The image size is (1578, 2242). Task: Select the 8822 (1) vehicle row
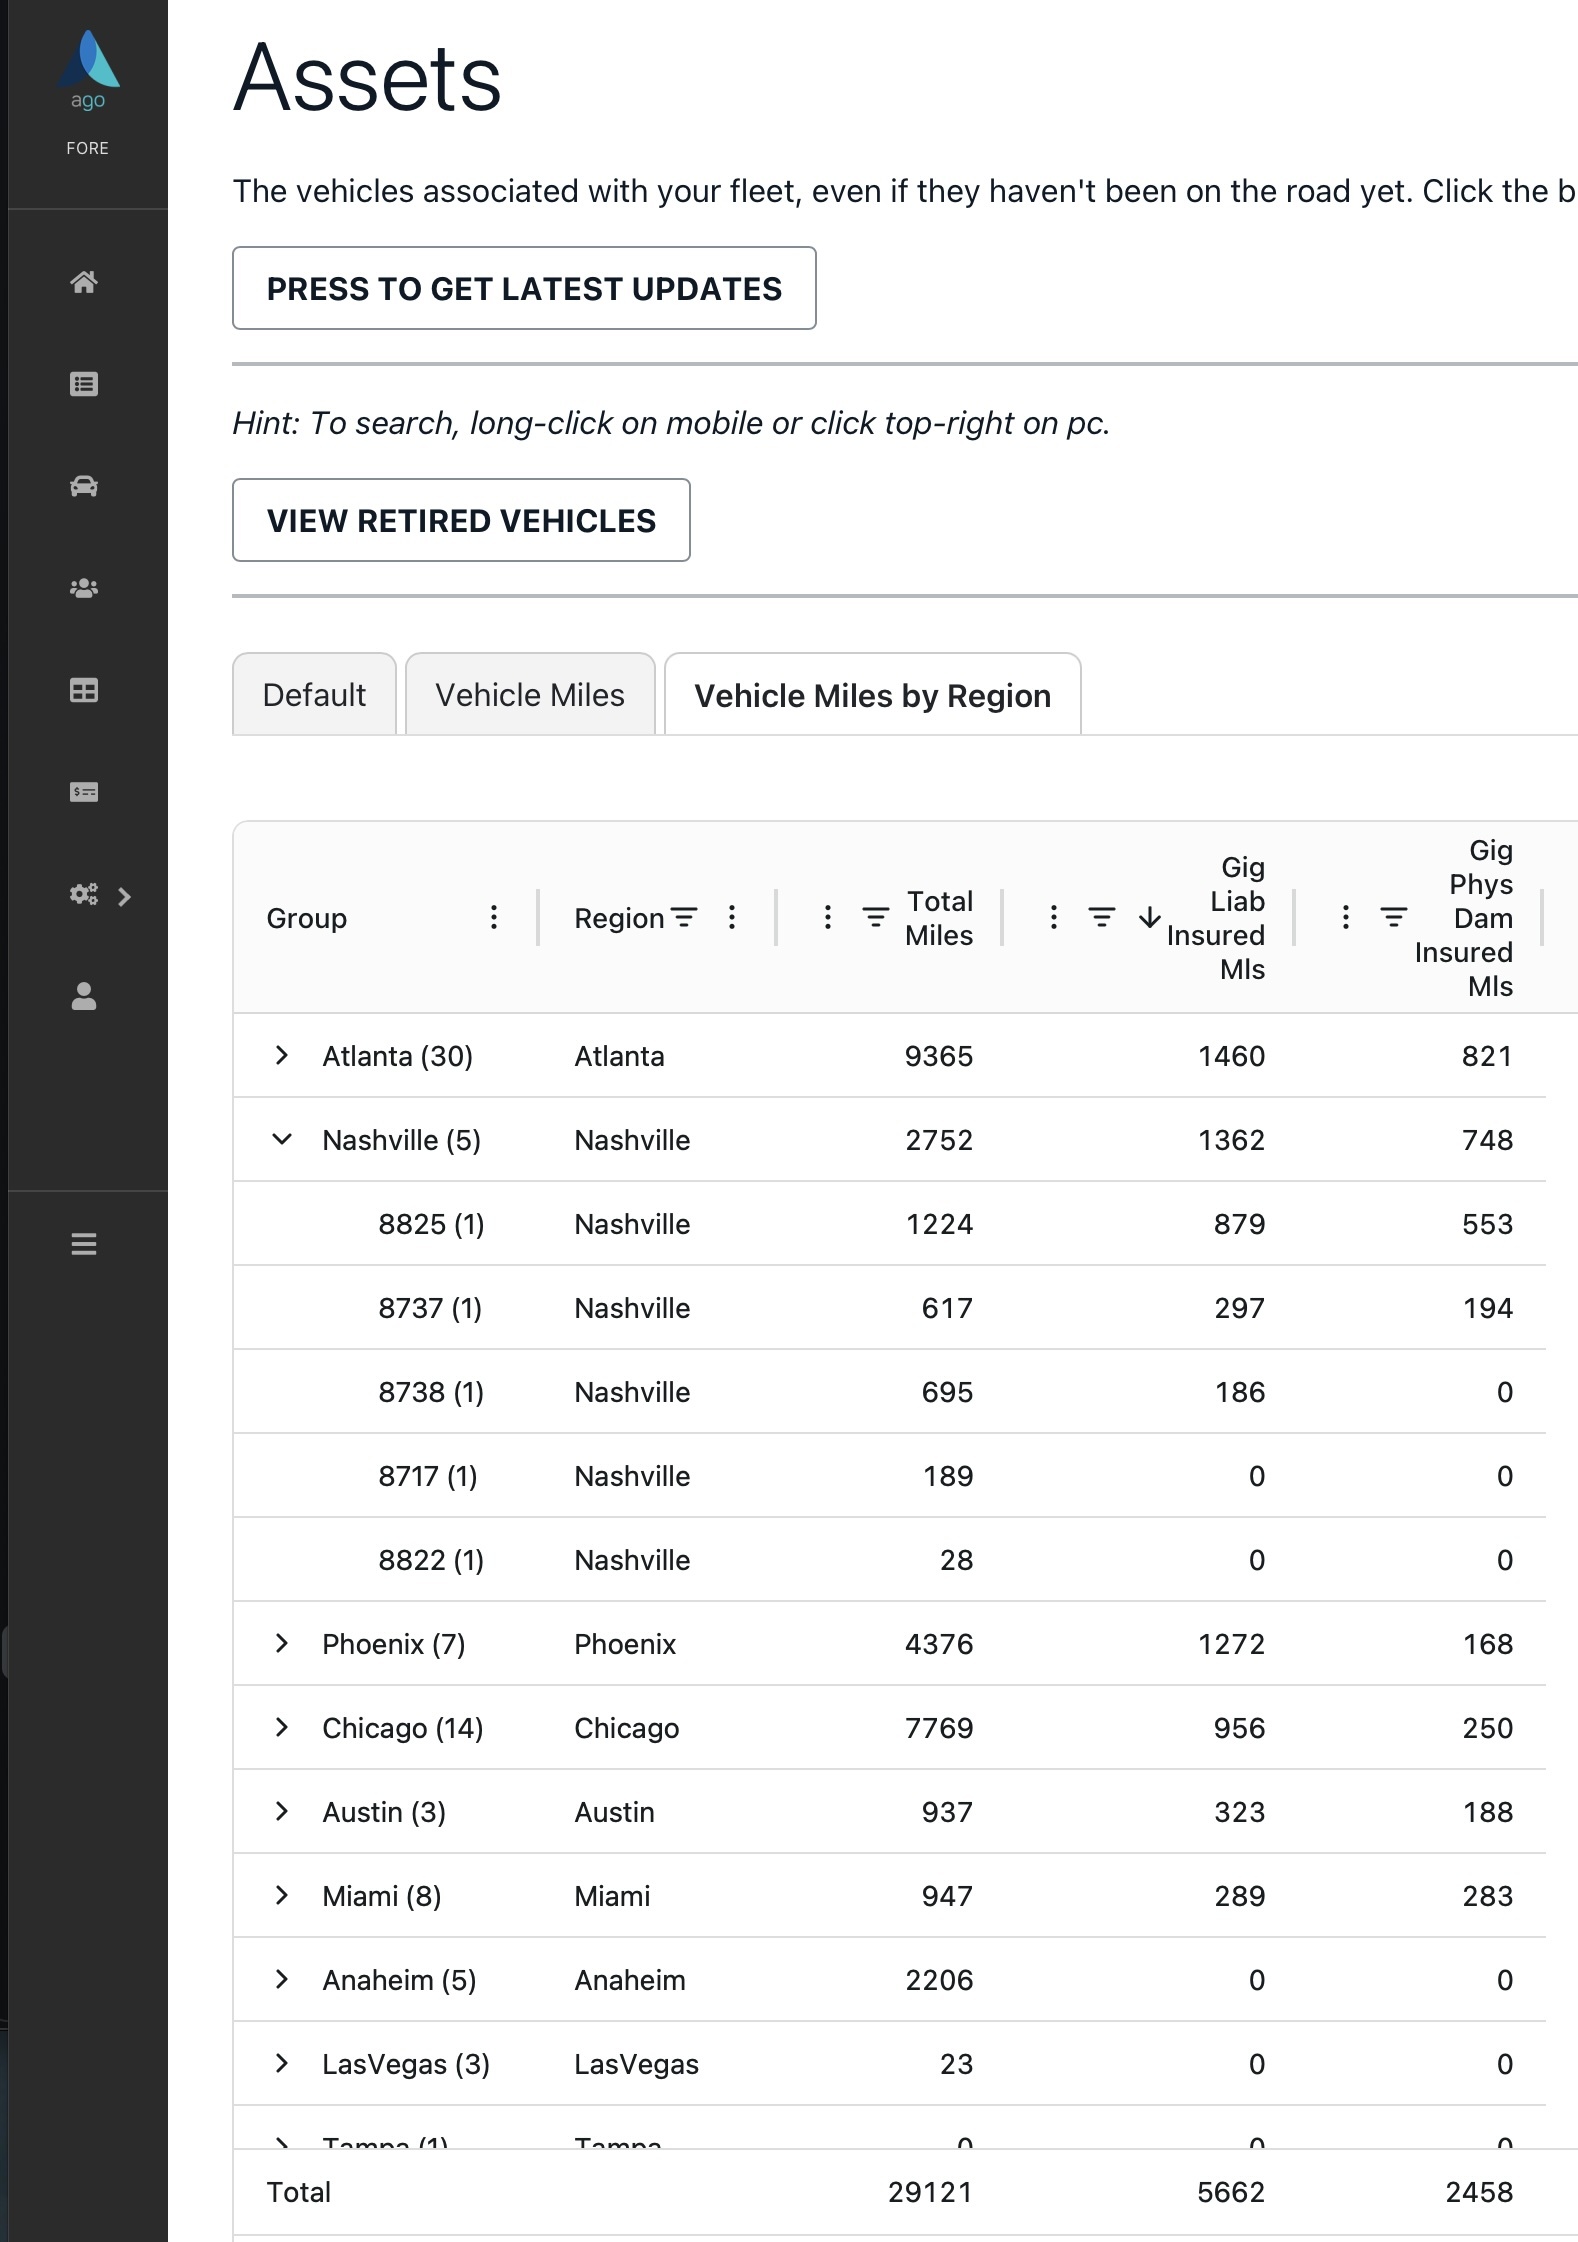889,1560
